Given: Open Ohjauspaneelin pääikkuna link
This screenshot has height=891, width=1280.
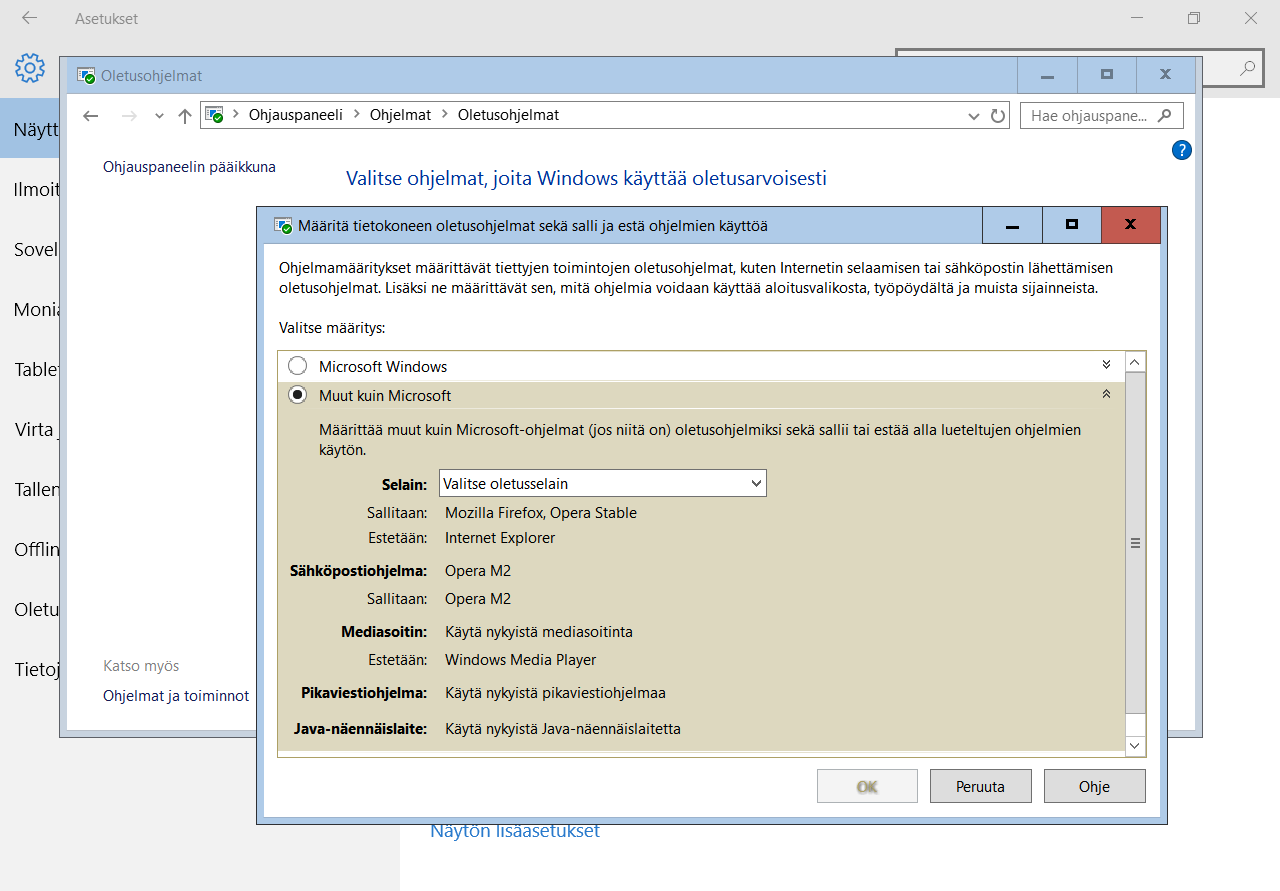Looking at the screenshot, I should click(x=189, y=167).
